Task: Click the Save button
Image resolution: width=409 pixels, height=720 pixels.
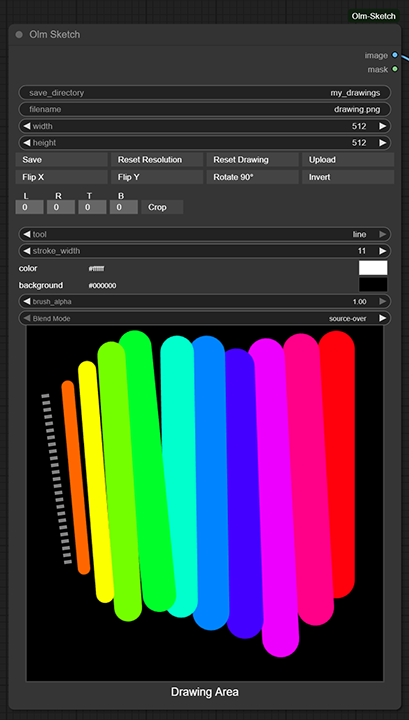Action: click(x=62, y=160)
